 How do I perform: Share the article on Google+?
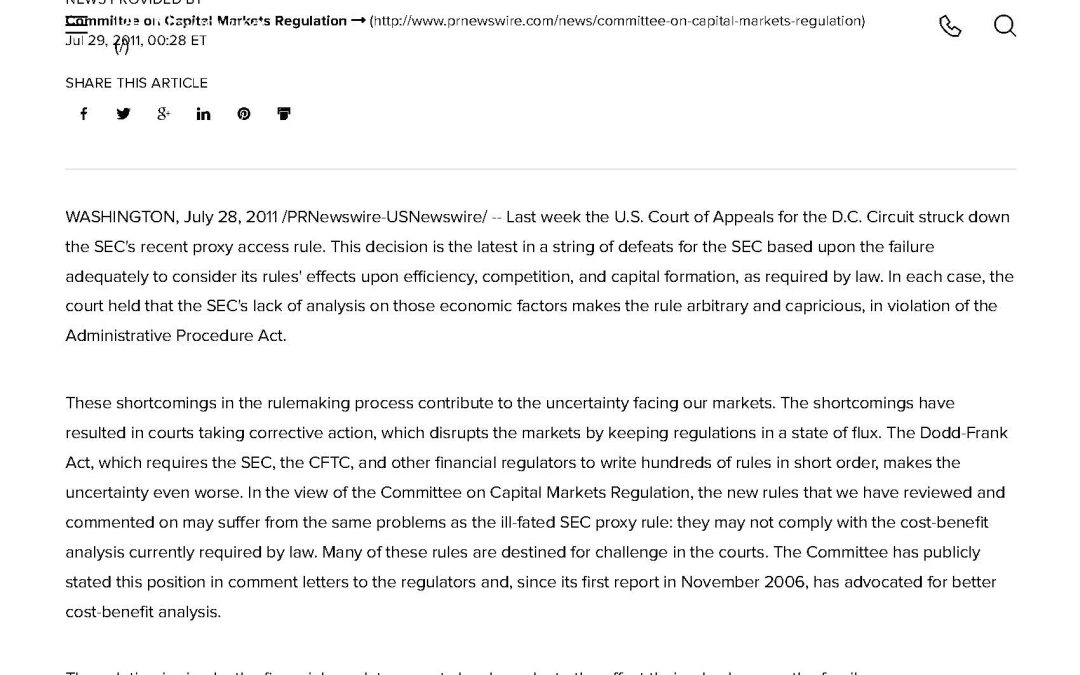[164, 113]
